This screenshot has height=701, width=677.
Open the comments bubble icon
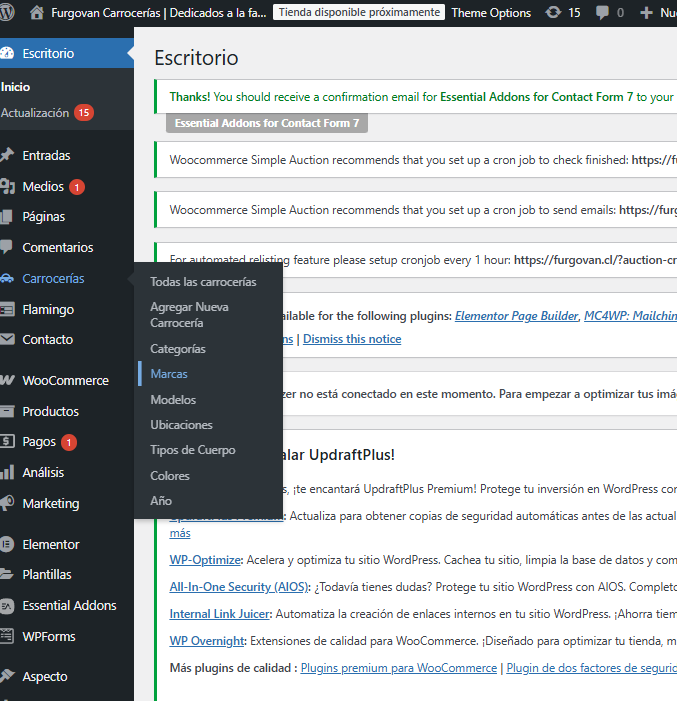pyautogui.click(x=602, y=13)
